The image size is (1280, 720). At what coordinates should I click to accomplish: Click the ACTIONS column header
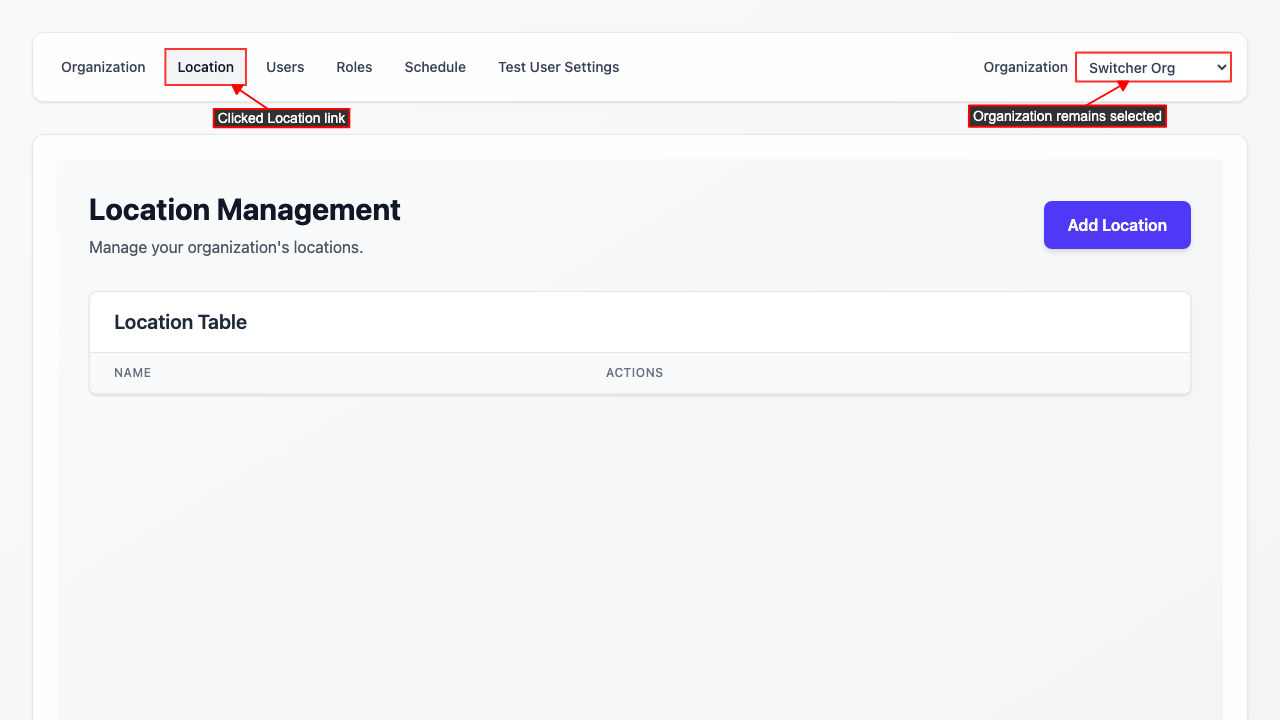pyautogui.click(x=634, y=372)
